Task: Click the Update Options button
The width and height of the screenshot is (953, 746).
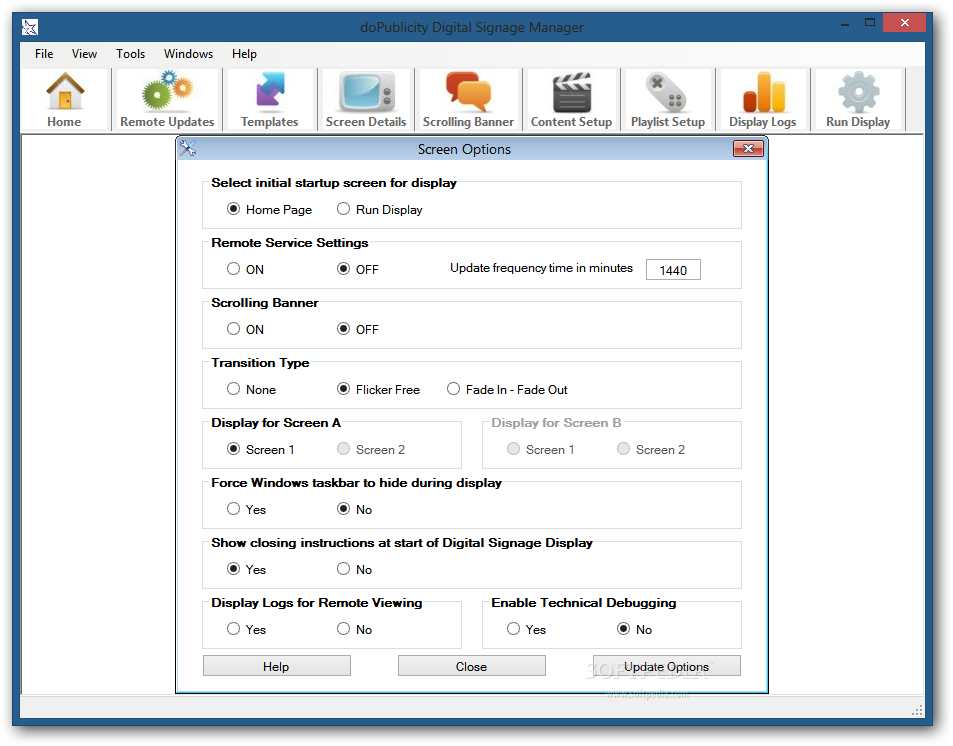Action: point(667,666)
